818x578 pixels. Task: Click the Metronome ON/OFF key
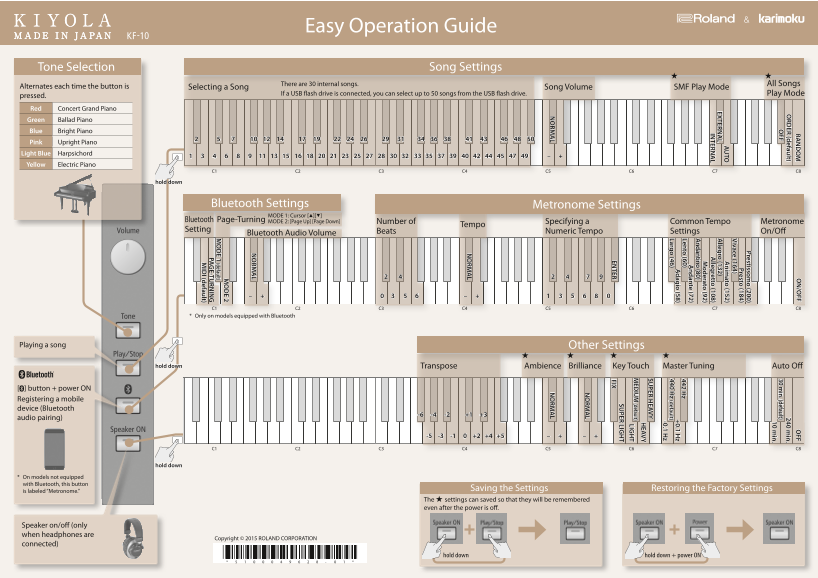click(798, 270)
